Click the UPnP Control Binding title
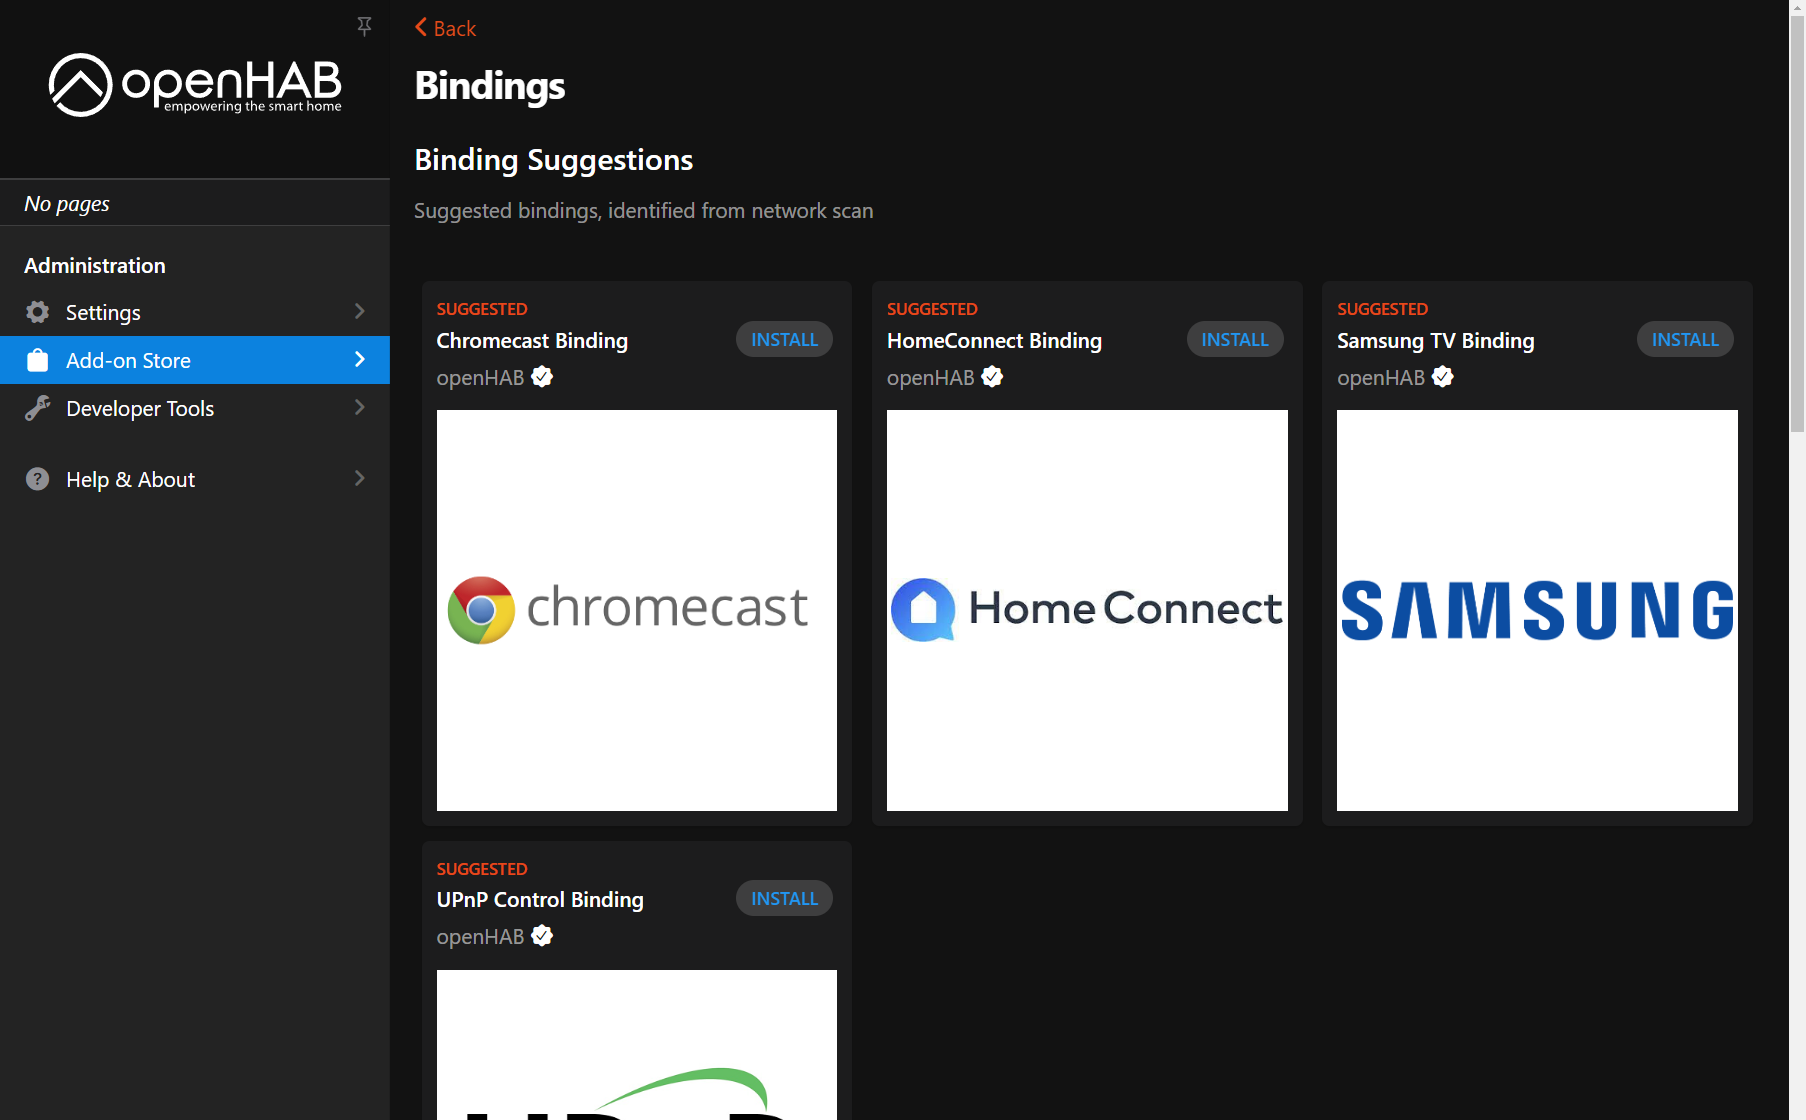Screen dimensions: 1806x1120 [x=540, y=900]
